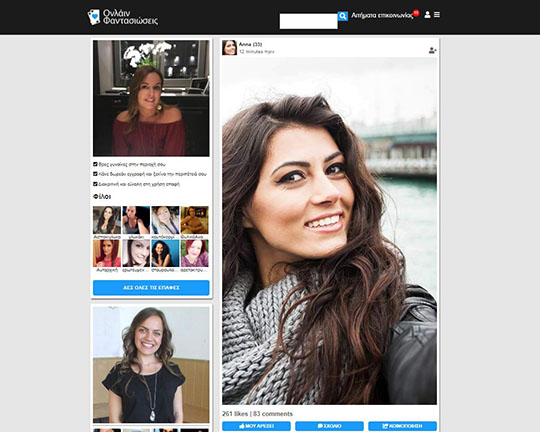Click the add friend icon on Anna's post
Image resolution: width=540 pixels, height=432 pixels.
point(433,50)
